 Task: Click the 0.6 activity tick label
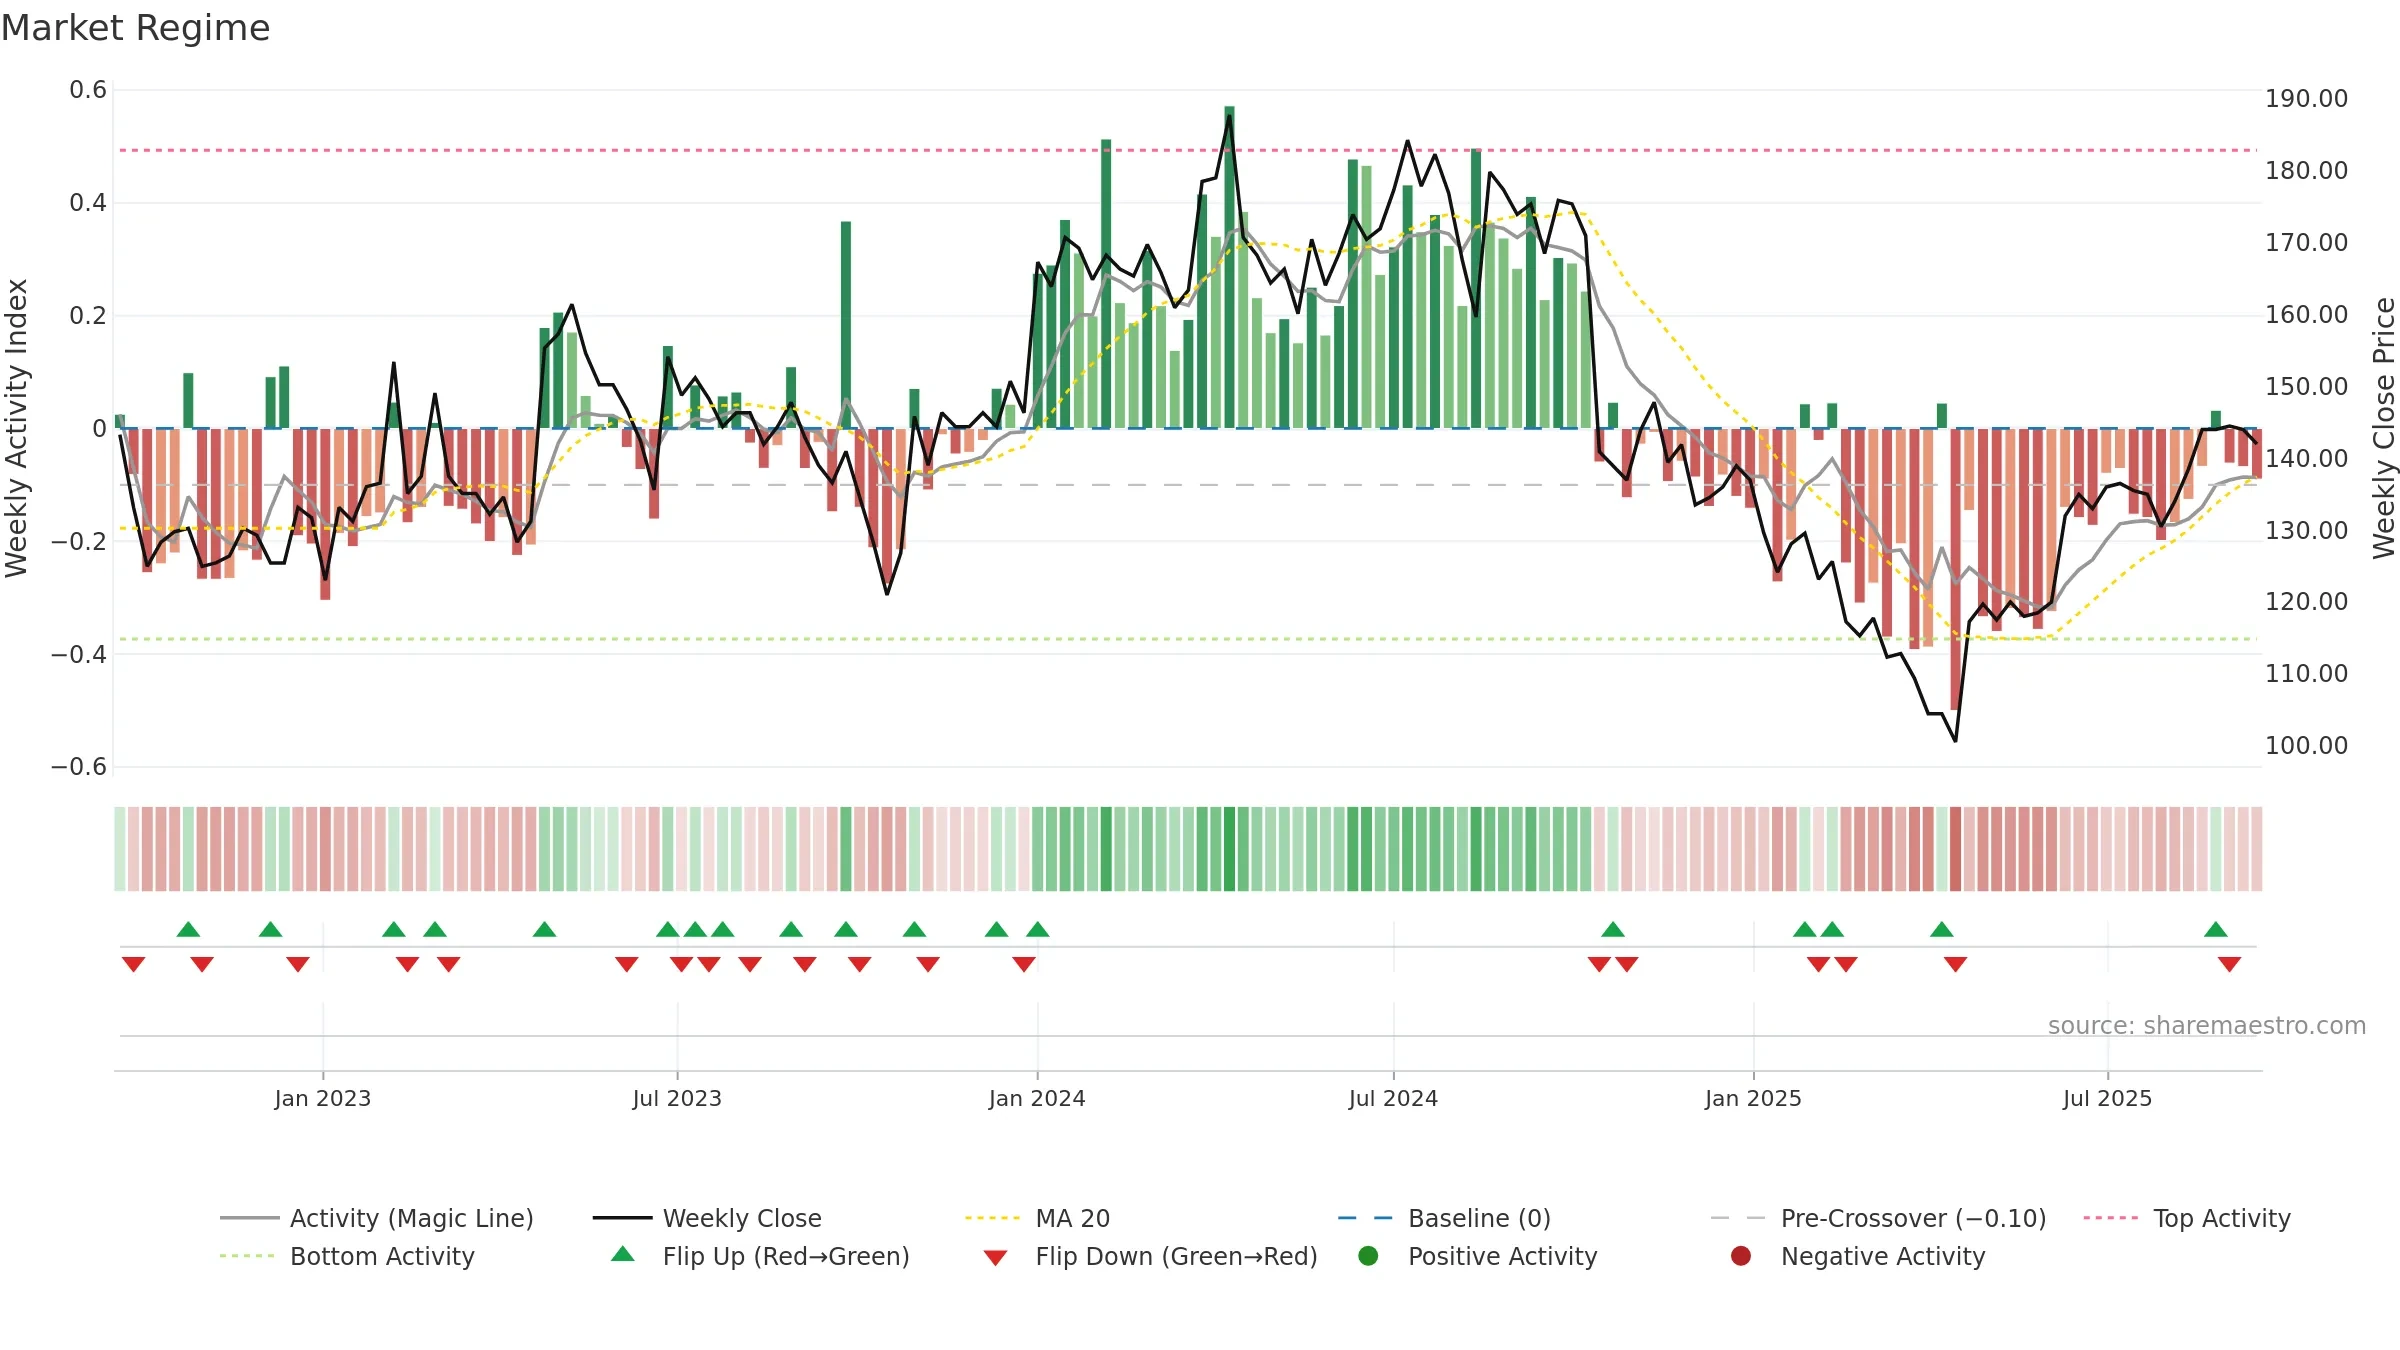(88, 90)
